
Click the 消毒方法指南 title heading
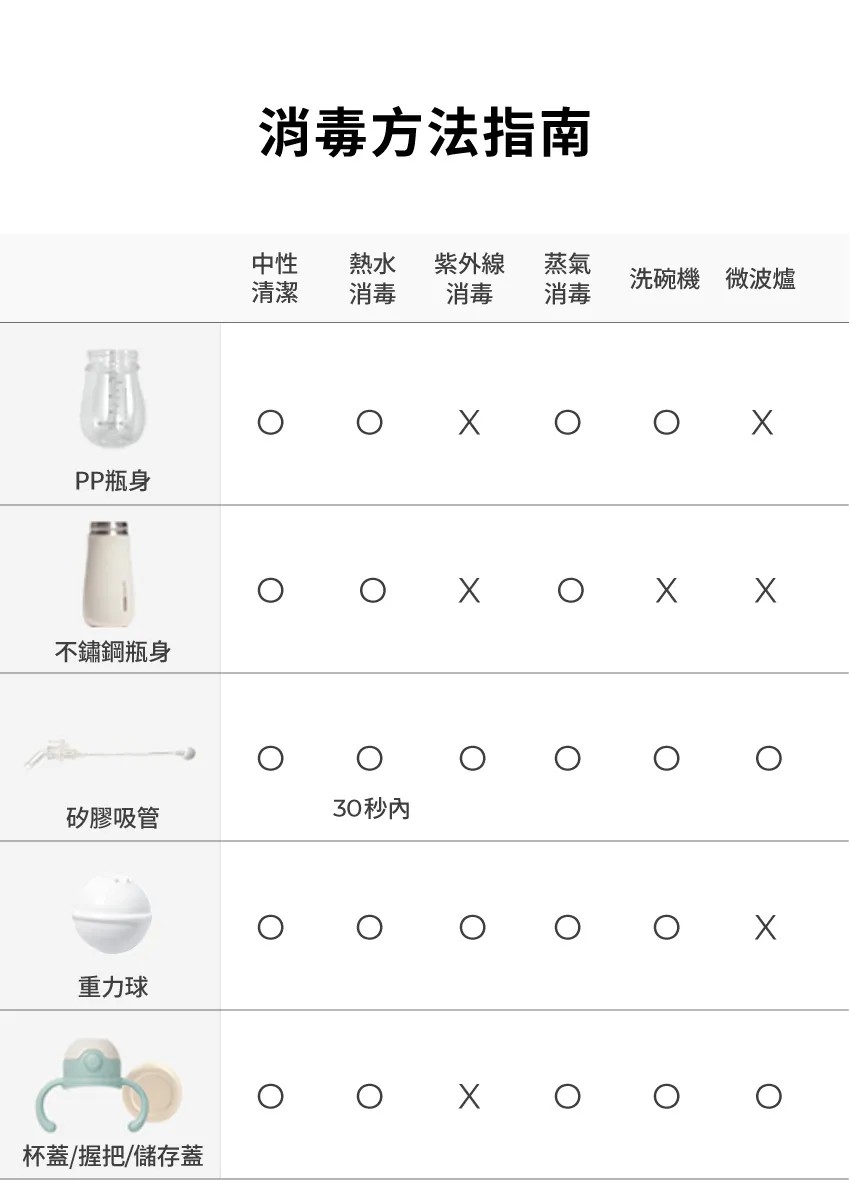pos(425,133)
